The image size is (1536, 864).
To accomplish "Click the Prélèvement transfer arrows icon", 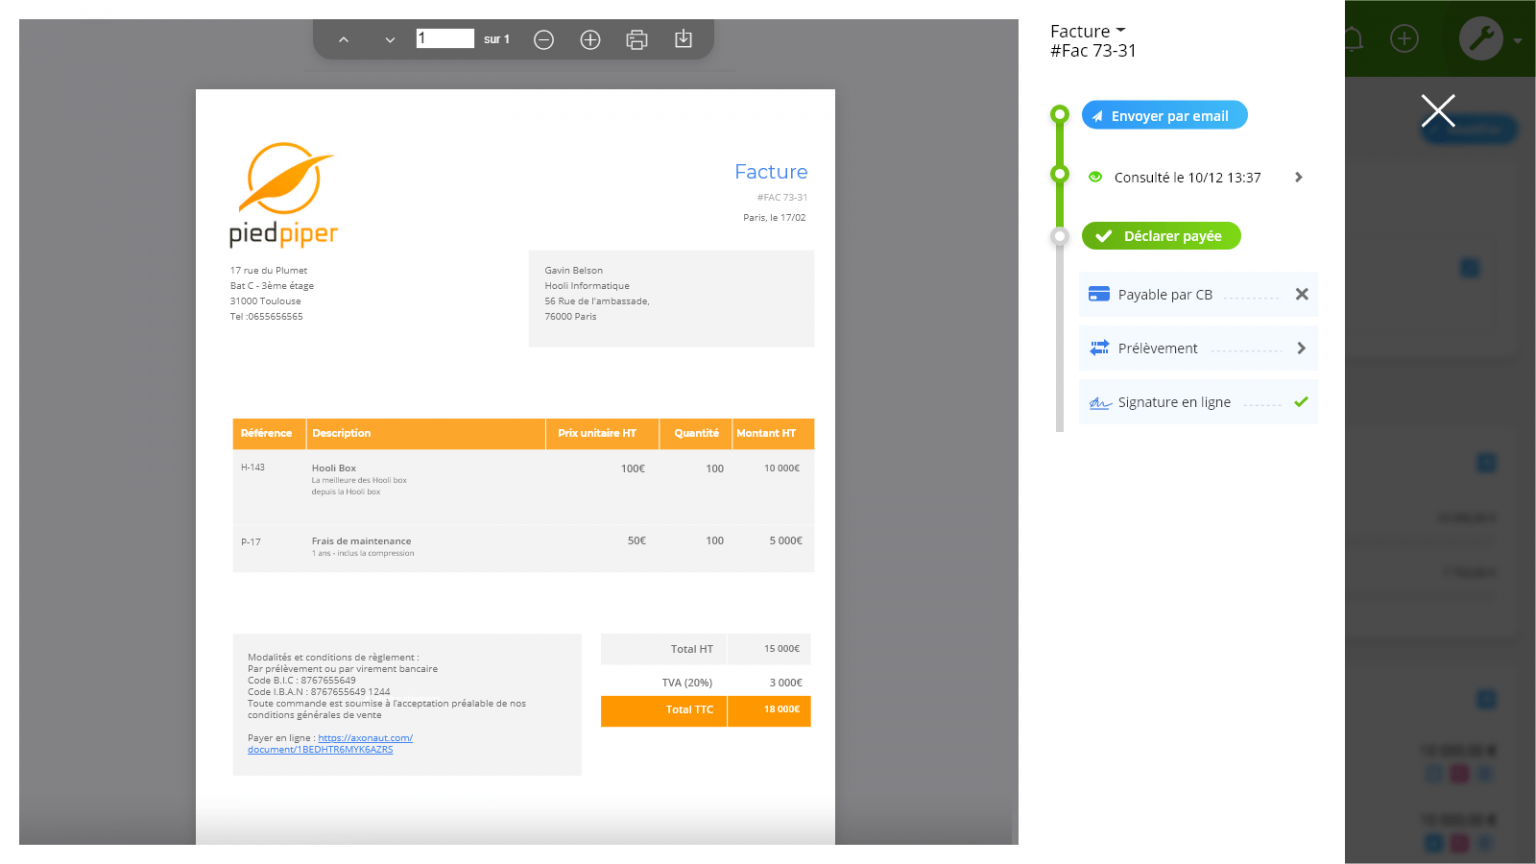I will (1099, 347).
